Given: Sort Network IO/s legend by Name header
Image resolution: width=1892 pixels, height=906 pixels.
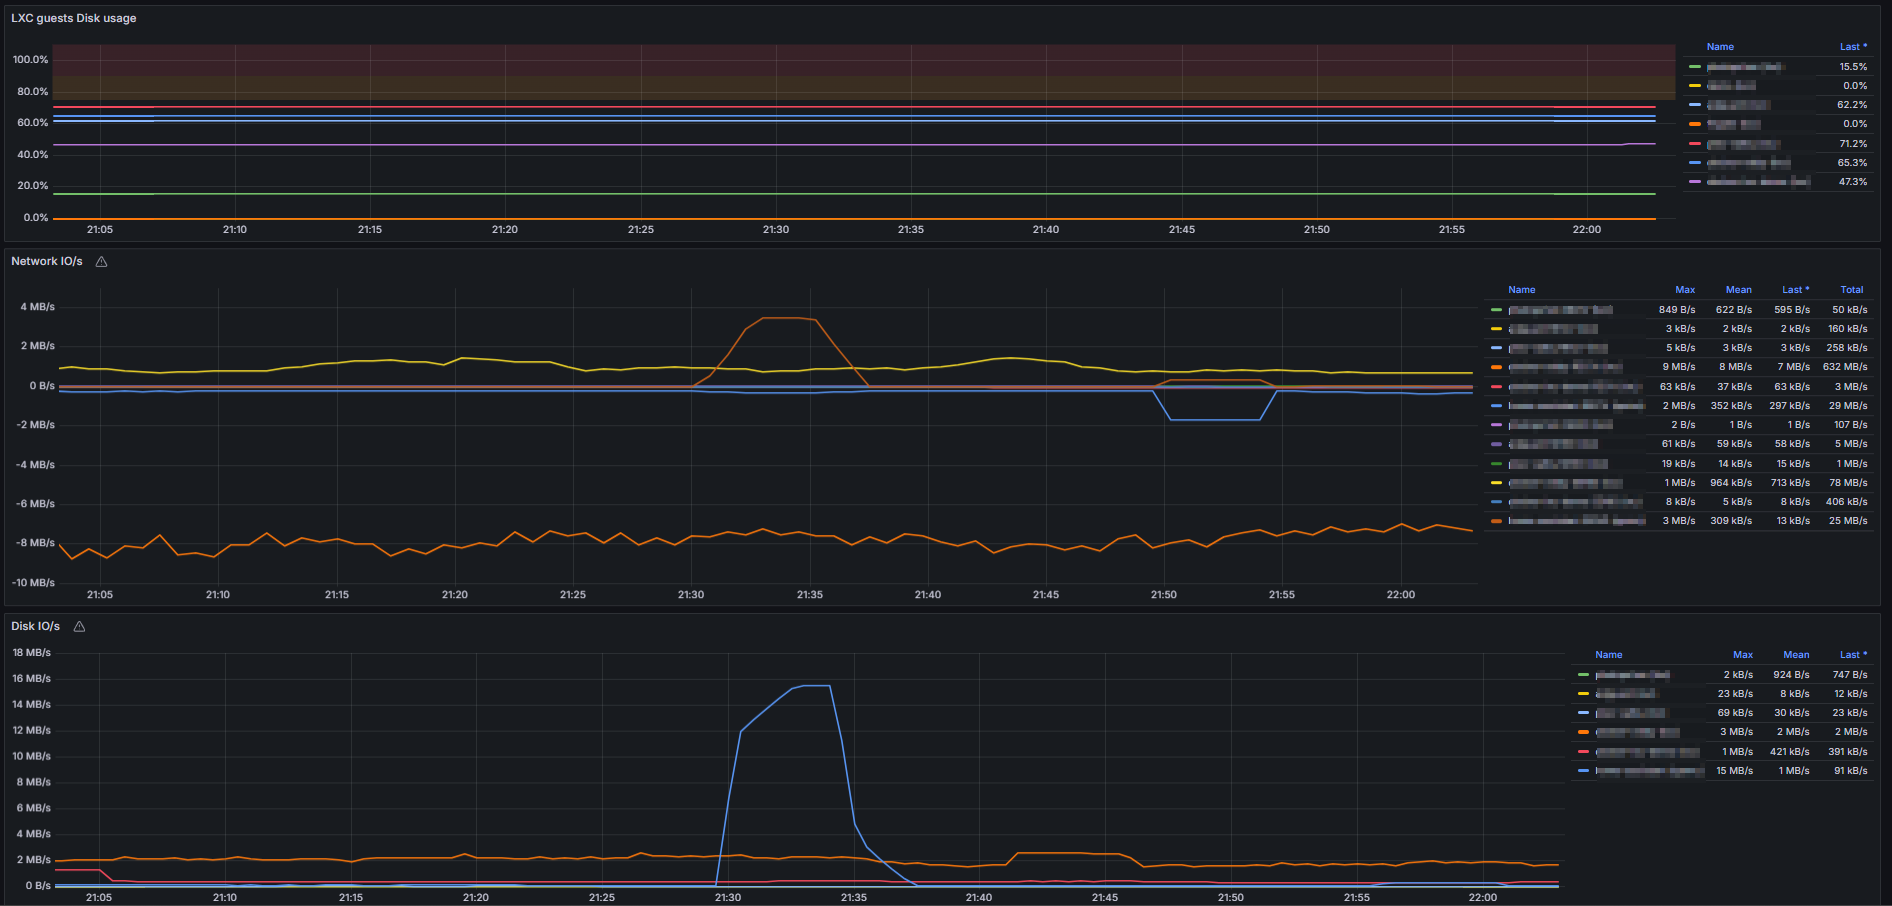Looking at the screenshot, I should [x=1522, y=290].
